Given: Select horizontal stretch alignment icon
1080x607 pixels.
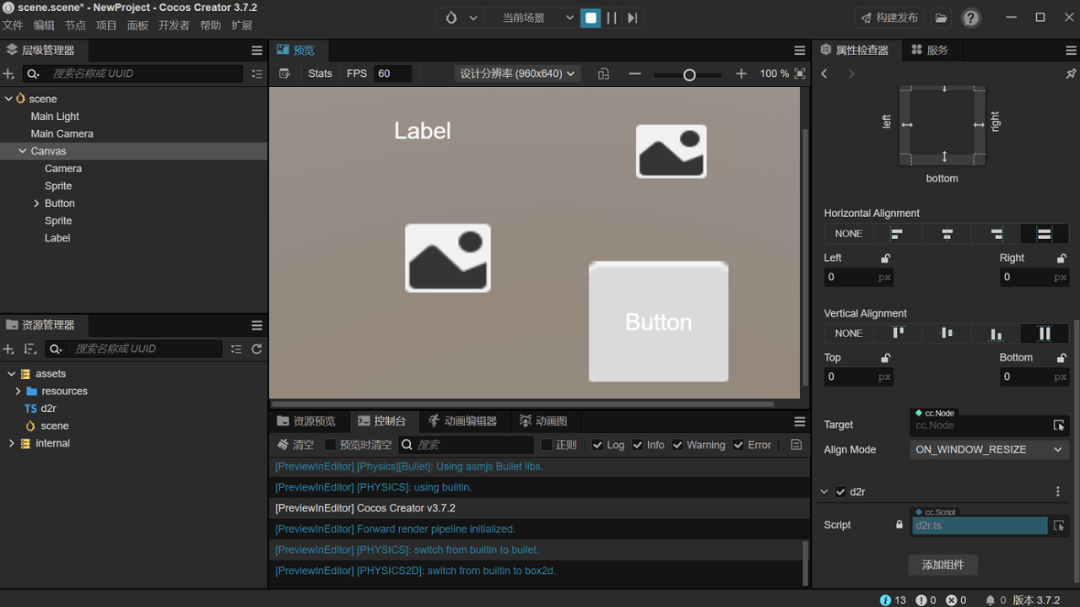Looking at the screenshot, I should click(1044, 234).
